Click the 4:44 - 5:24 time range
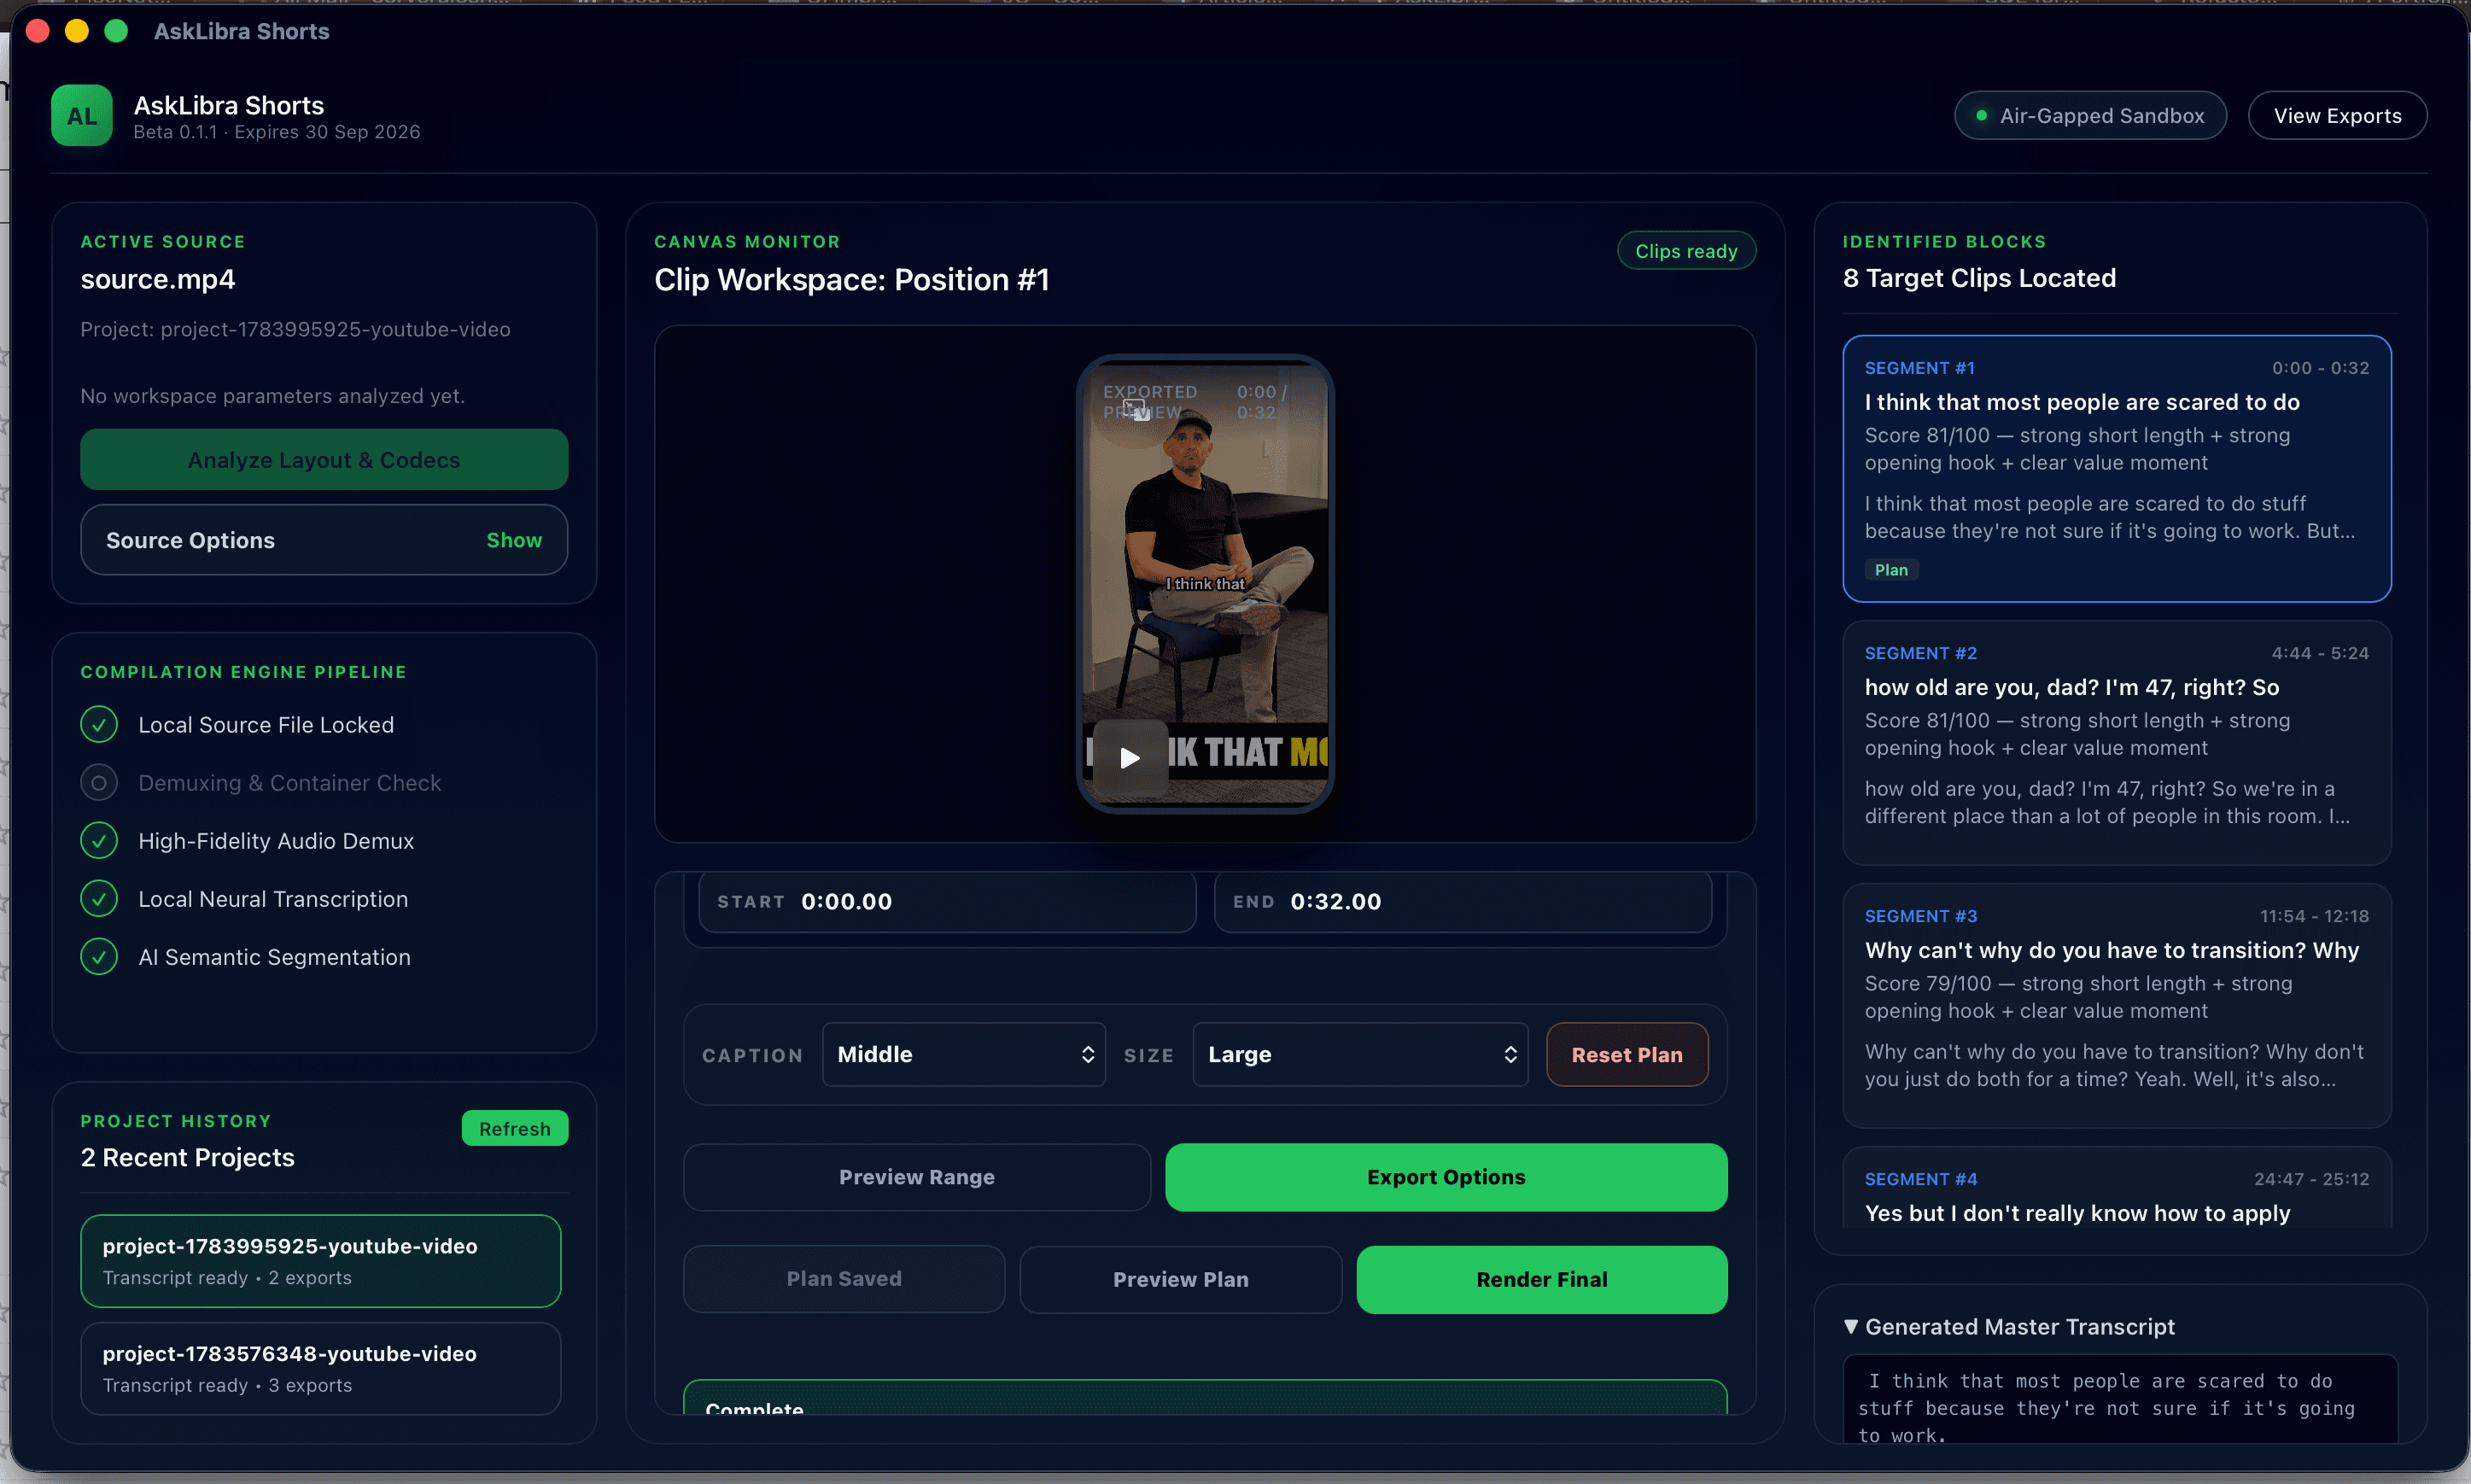The height and width of the screenshot is (1484, 2471). tap(2320, 653)
